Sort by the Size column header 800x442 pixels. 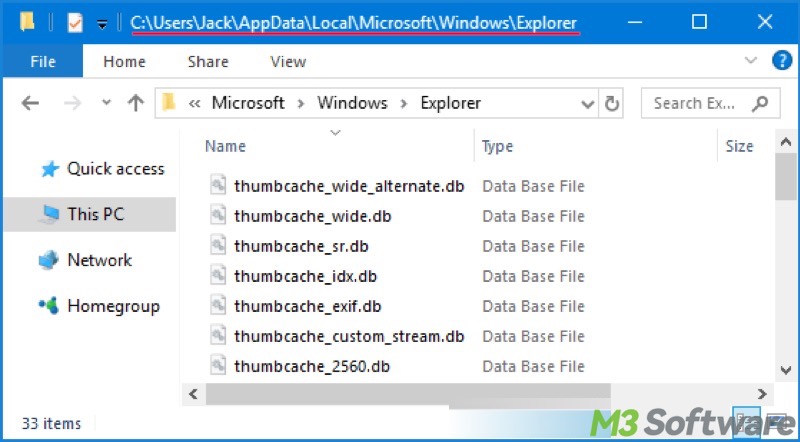[x=739, y=146]
